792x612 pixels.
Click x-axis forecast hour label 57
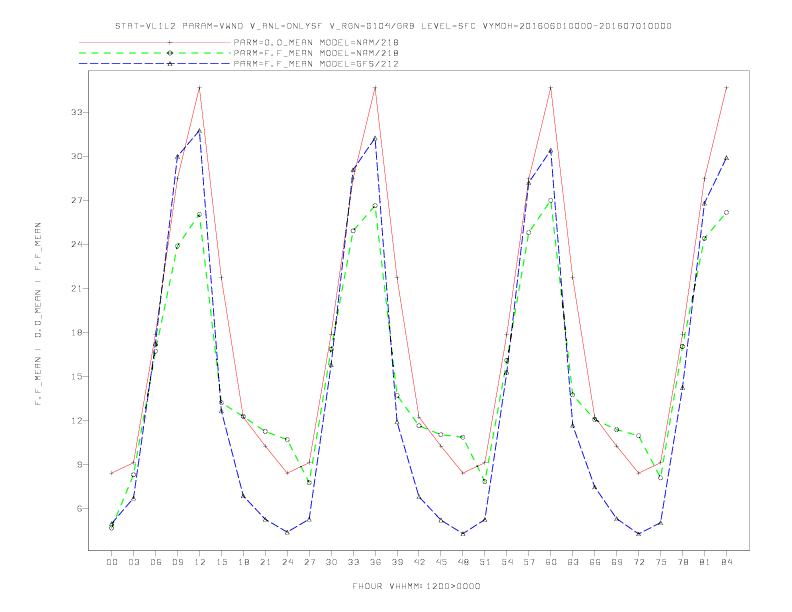pyautogui.click(x=529, y=562)
